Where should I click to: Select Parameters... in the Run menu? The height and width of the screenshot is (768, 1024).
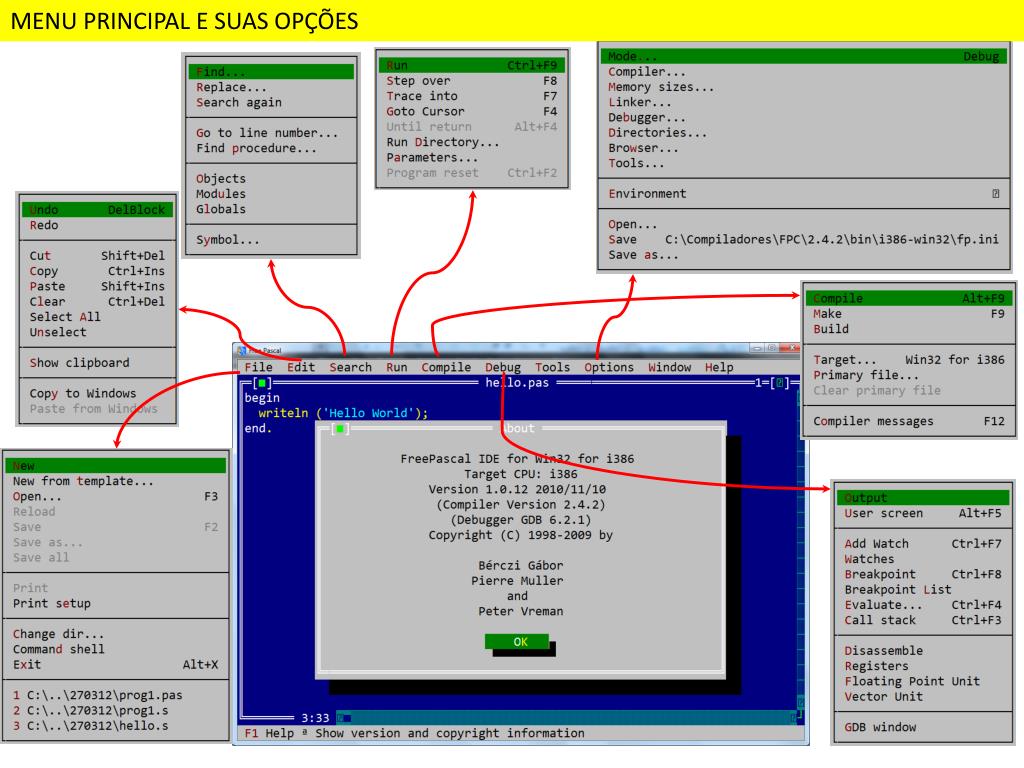(x=472, y=157)
